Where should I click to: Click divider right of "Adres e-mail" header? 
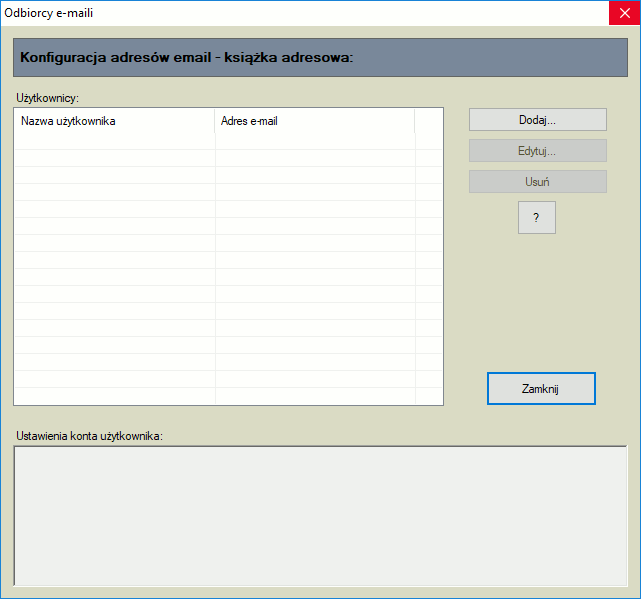click(414, 121)
